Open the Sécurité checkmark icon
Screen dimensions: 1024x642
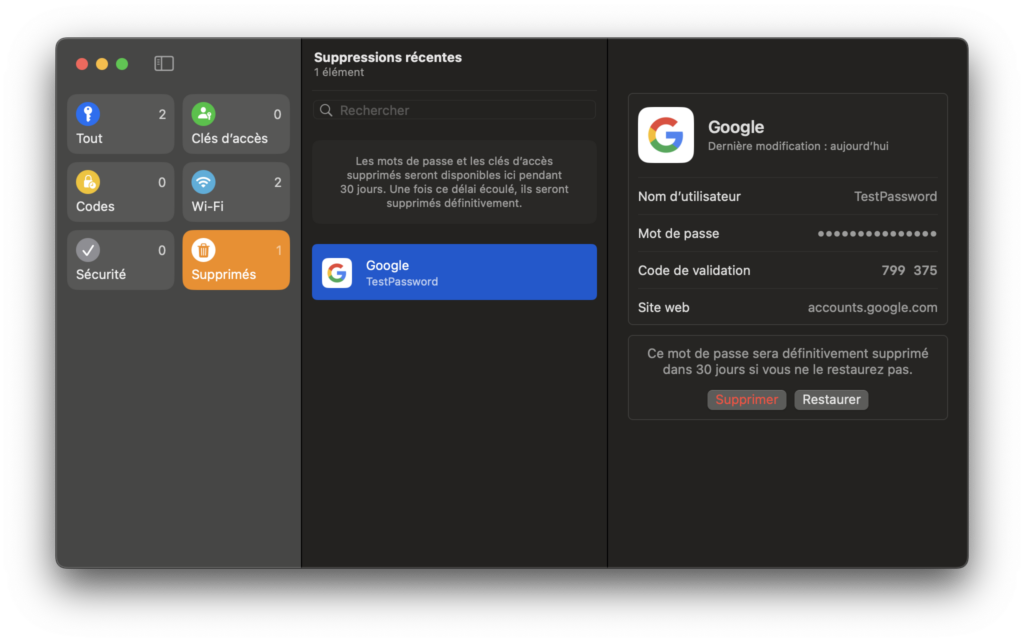pyautogui.click(x=88, y=250)
